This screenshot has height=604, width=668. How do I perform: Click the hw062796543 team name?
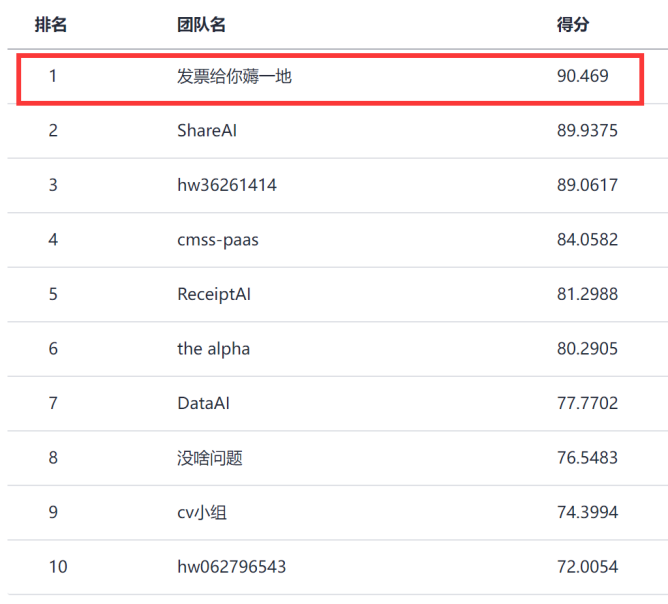(x=232, y=567)
